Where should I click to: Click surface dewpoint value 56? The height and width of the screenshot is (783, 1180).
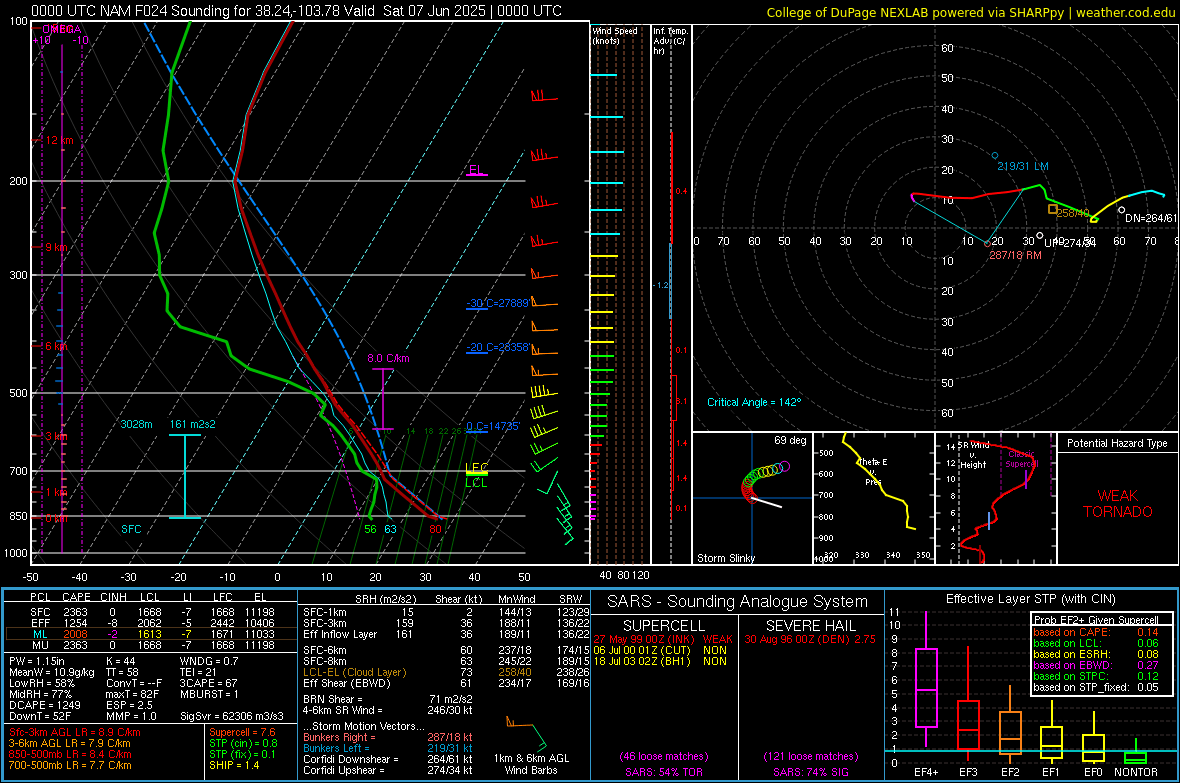[370, 529]
